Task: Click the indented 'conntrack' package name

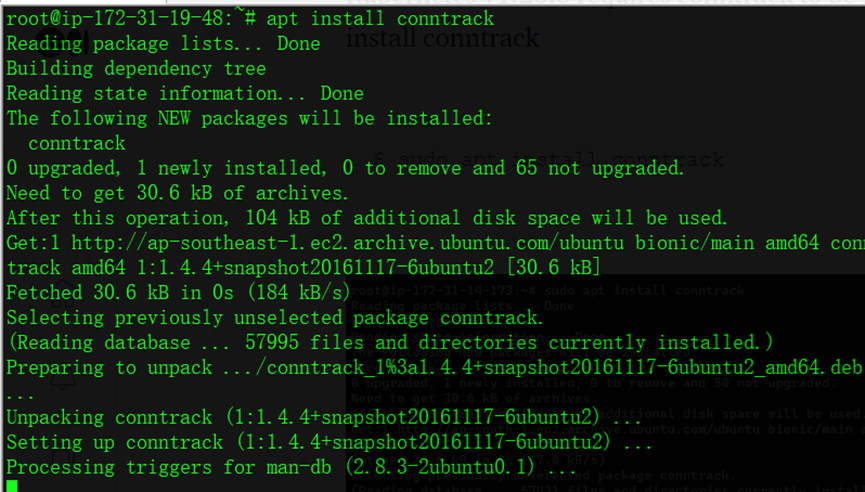Action: pyautogui.click(x=77, y=144)
